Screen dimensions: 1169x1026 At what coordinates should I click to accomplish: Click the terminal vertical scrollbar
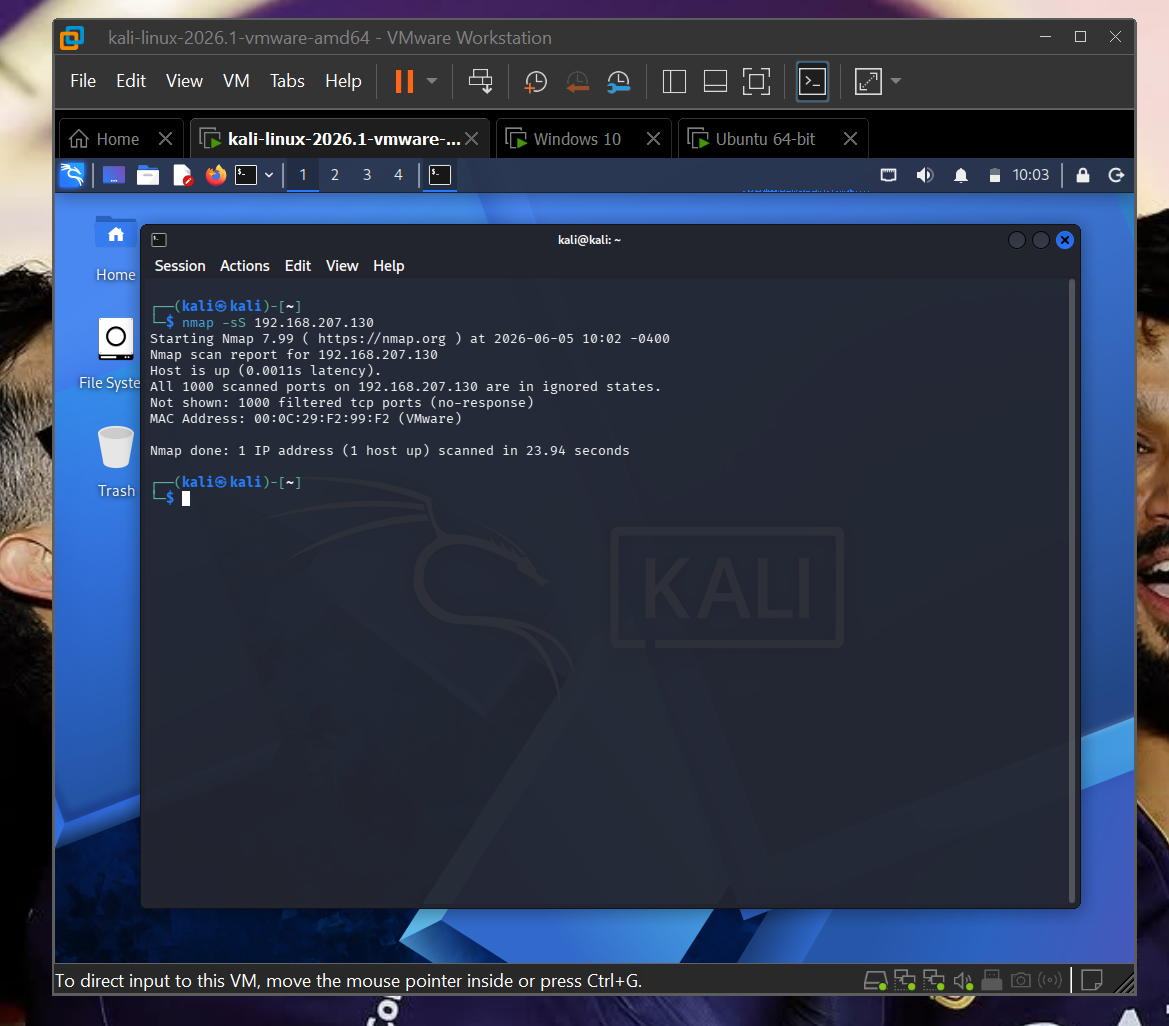(1072, 591)
